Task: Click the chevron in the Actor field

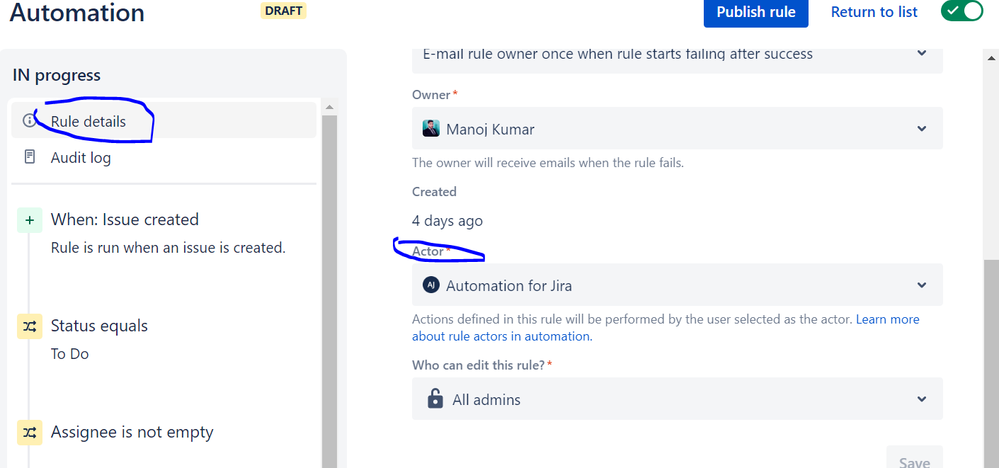Action: [921, 285]
